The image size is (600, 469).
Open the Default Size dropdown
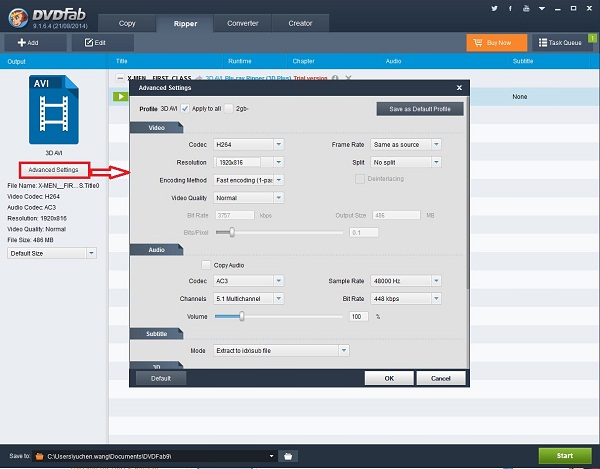(x=52, y=253)
